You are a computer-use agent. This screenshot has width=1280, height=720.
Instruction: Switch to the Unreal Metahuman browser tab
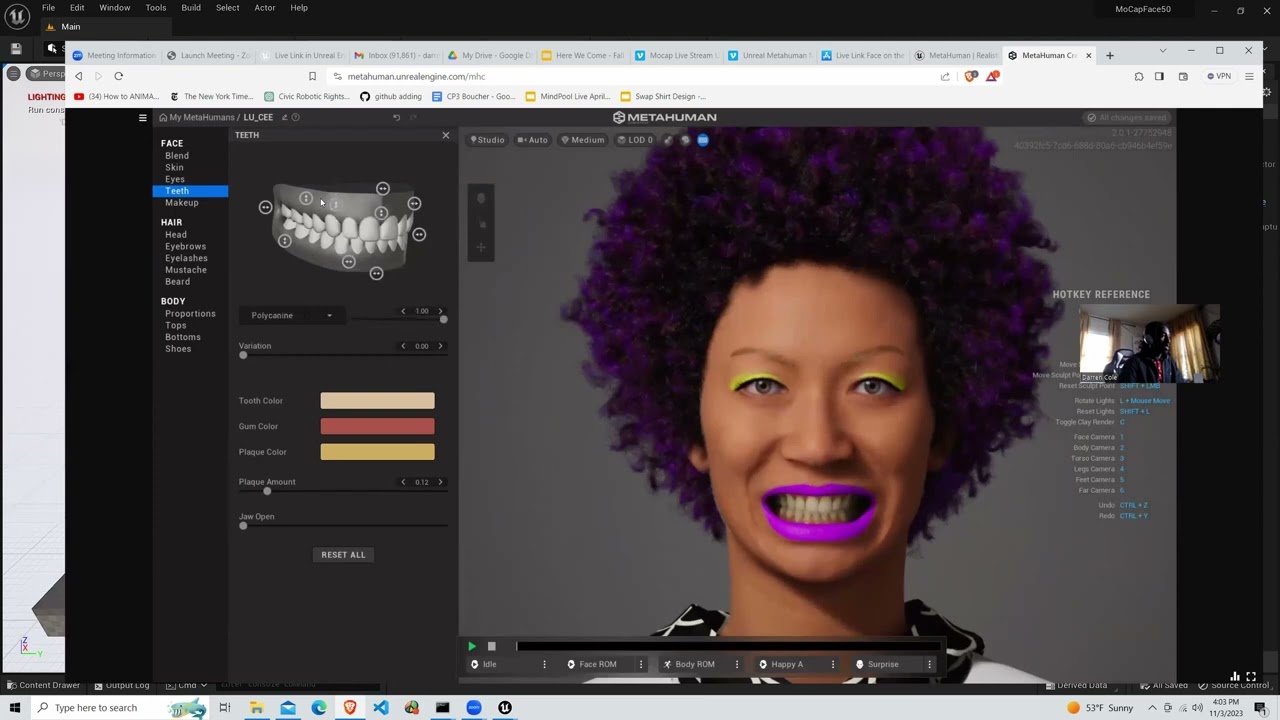click(769, 55)
